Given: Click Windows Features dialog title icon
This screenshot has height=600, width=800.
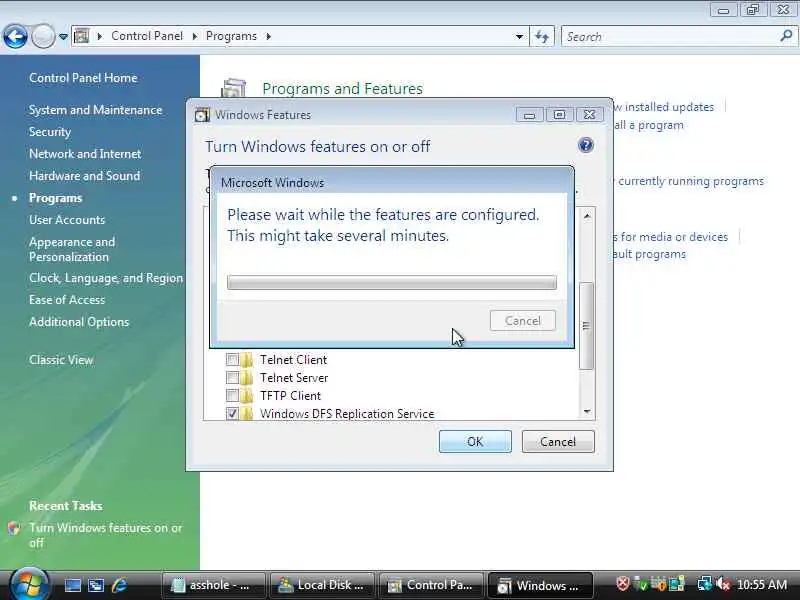Looking at the screenshot, I should click(202, 115).
